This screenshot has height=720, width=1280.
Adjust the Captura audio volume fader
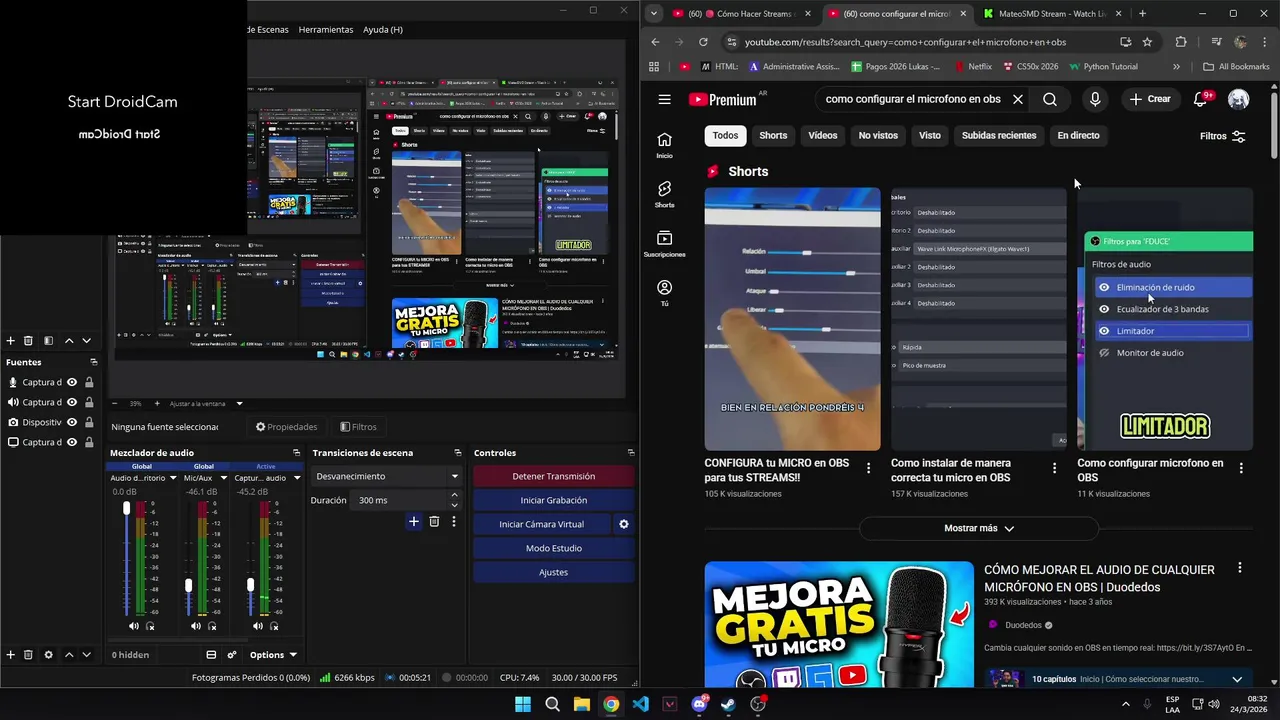click(x=250, y=585)
